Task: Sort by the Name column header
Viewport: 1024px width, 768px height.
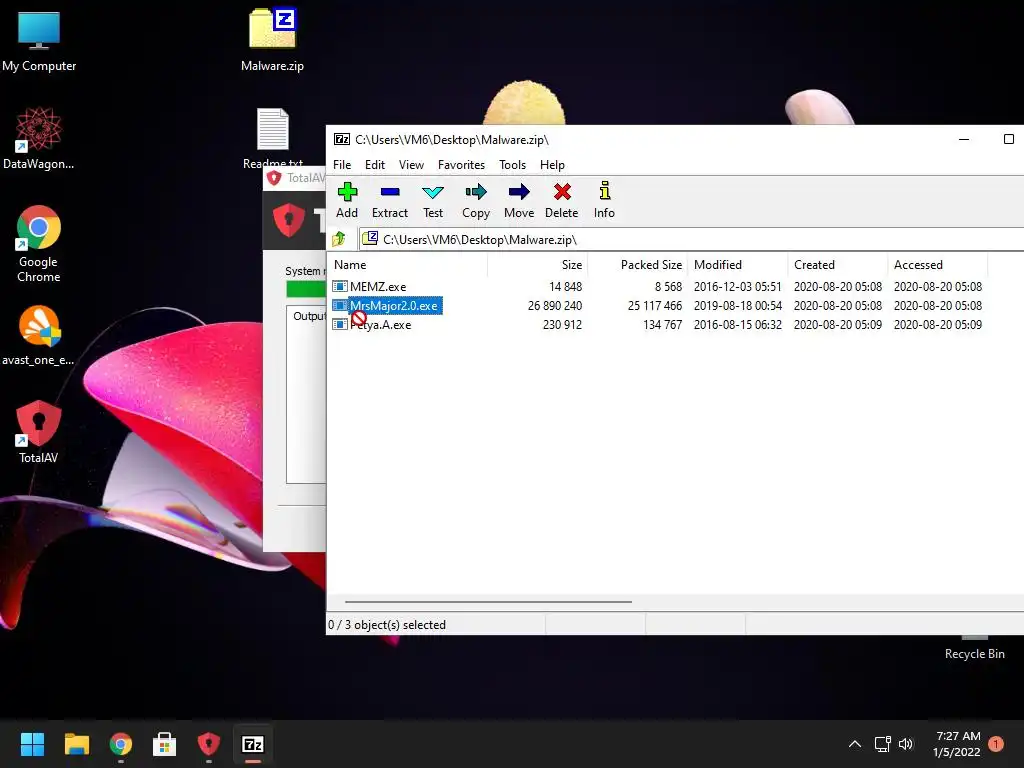Action: 408,264
